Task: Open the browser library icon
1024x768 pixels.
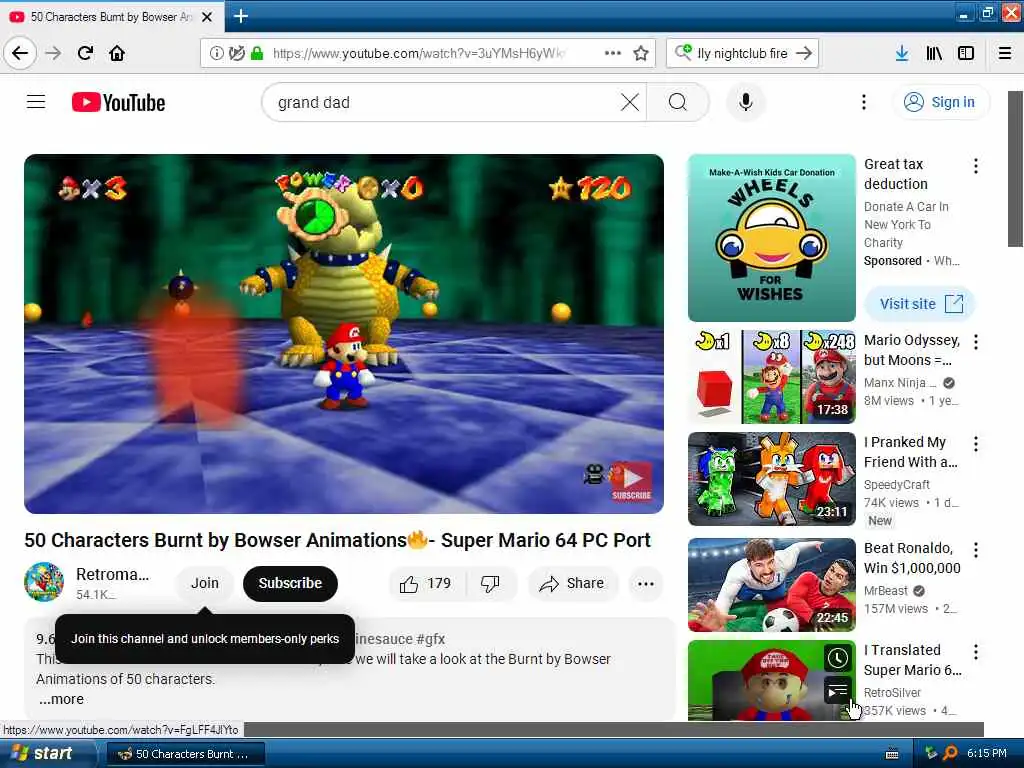Action: click(934, 53)
